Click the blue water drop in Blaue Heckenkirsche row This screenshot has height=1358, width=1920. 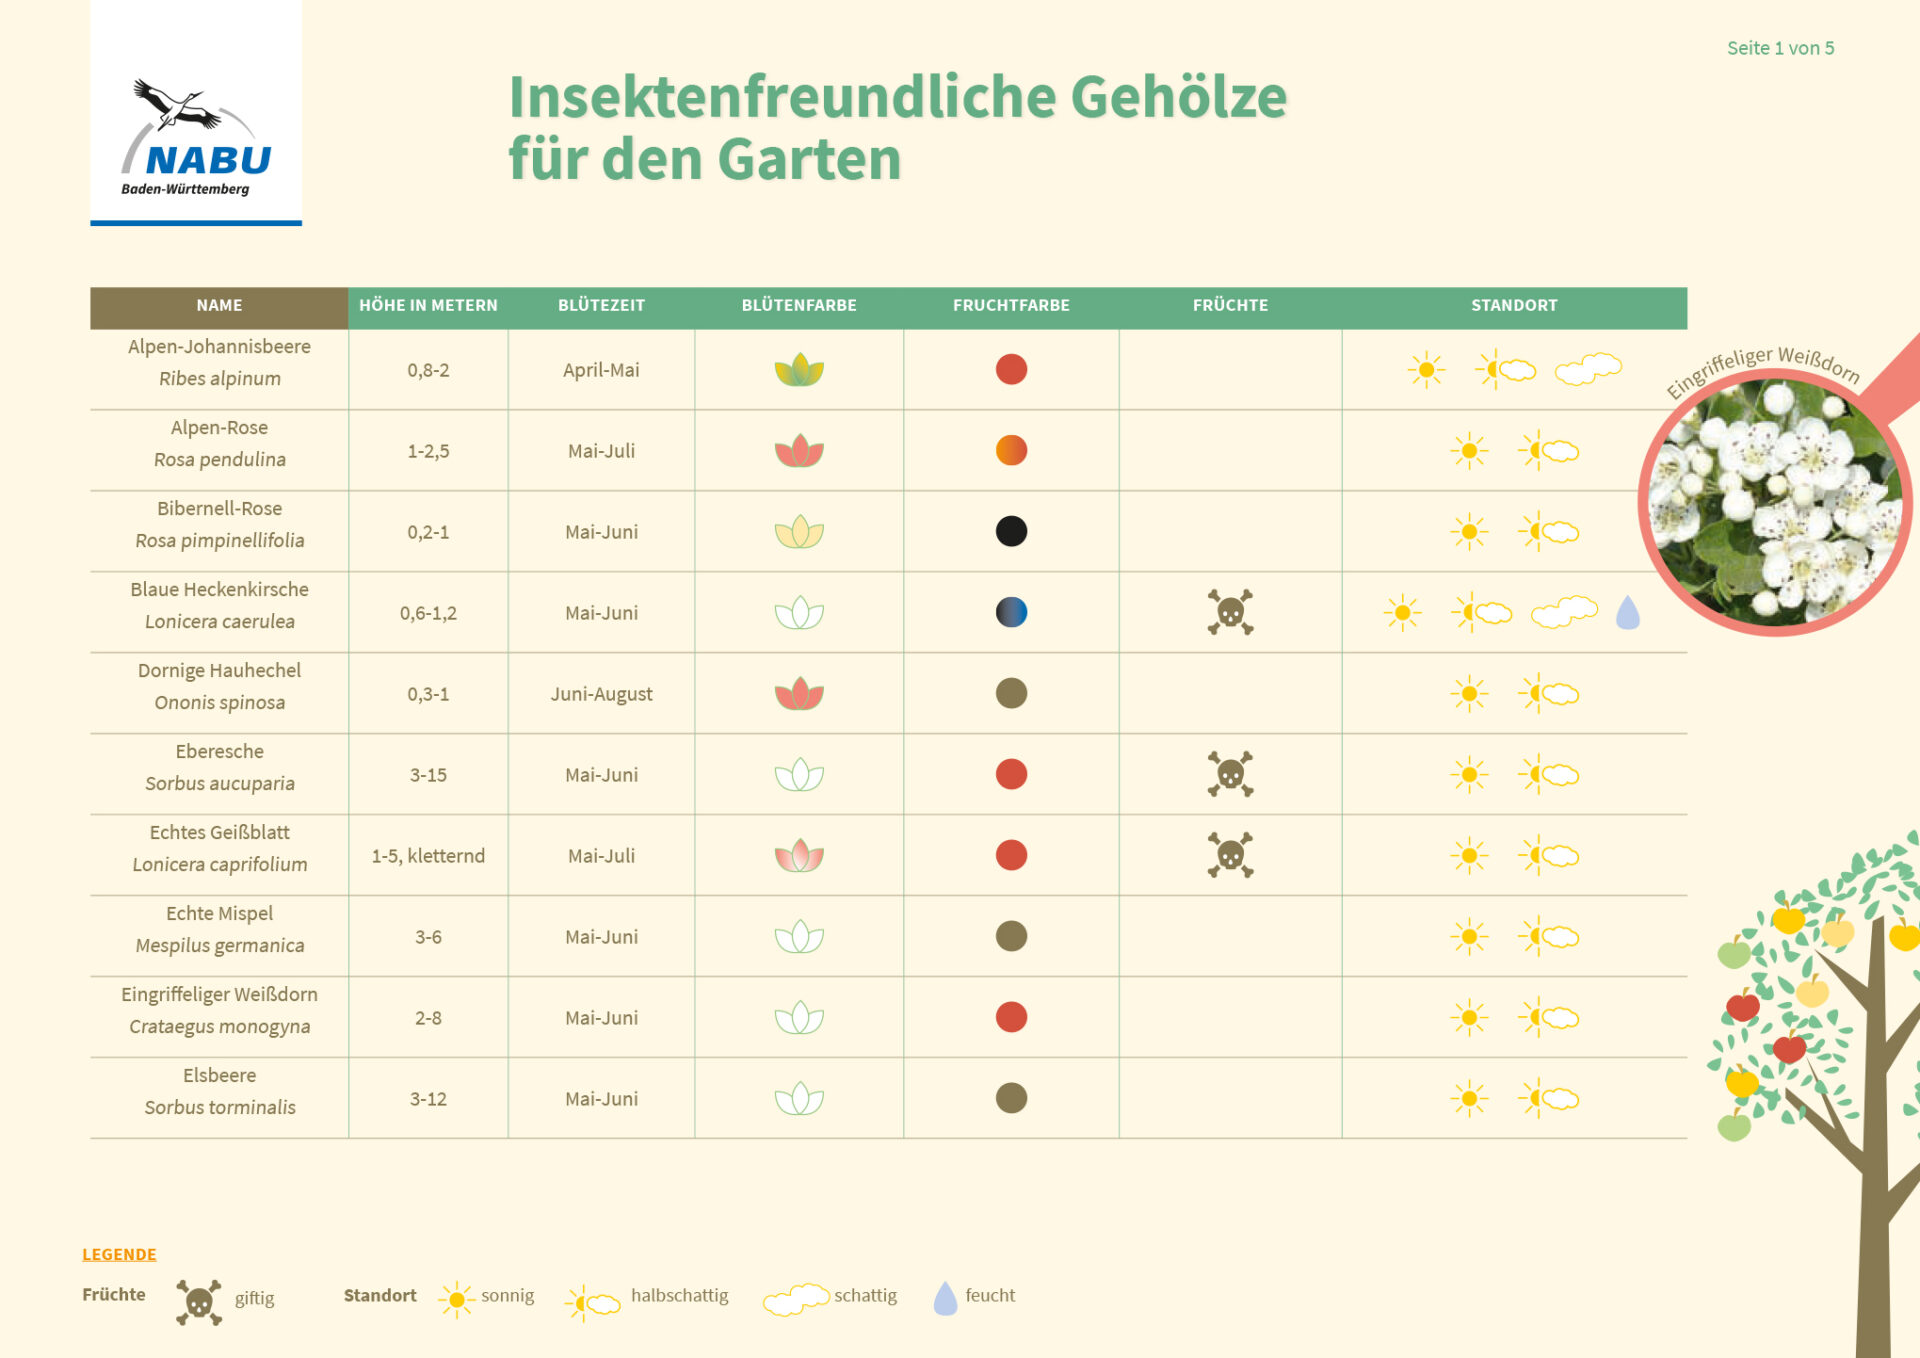[x=1627, y=612]
